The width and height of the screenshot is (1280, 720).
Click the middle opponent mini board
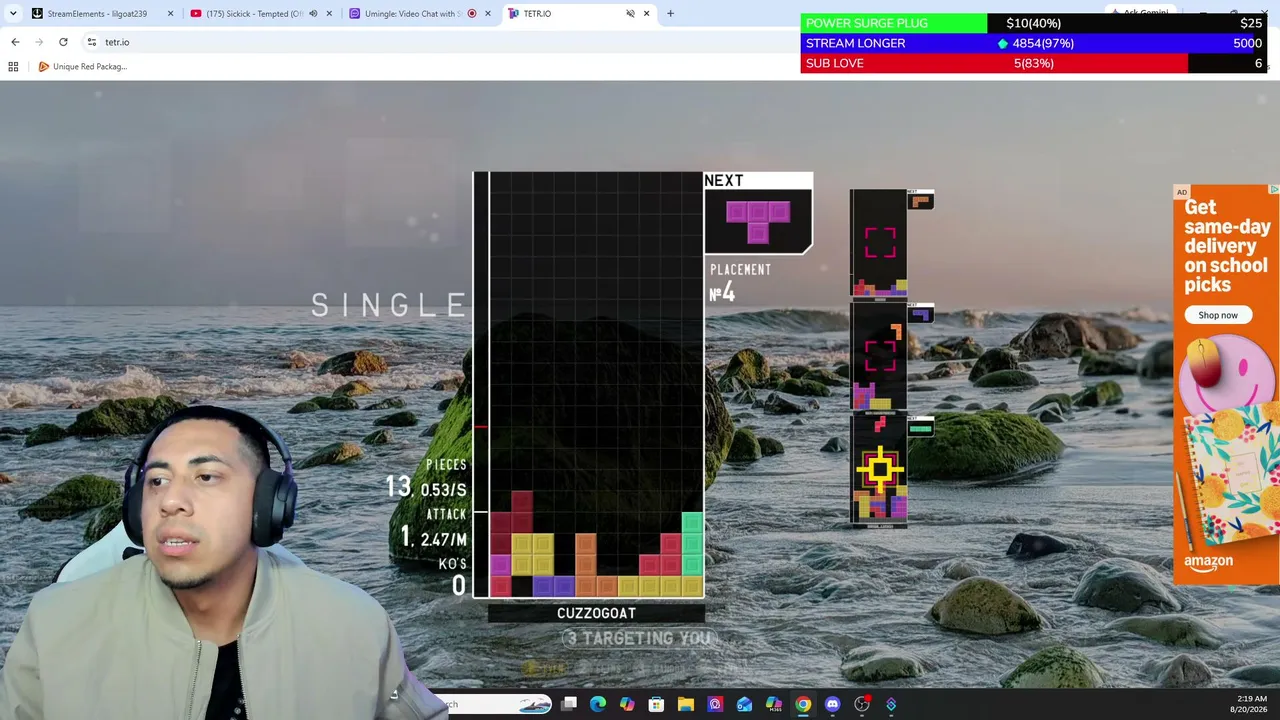tap(879, 357)
